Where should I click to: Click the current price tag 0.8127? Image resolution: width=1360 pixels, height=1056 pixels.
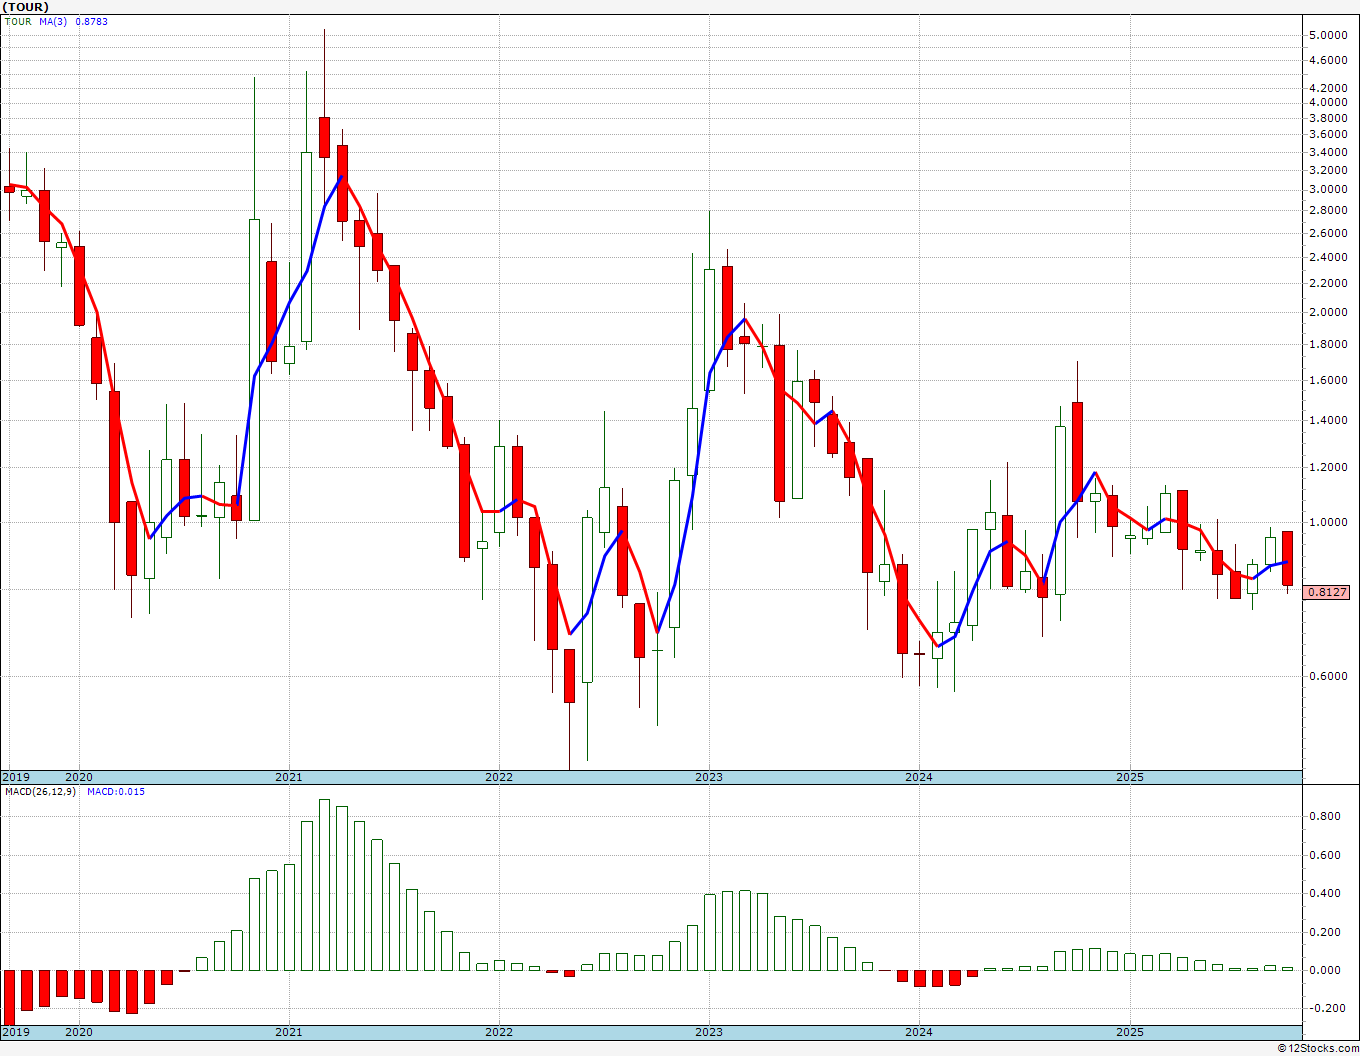[1327, 592]
